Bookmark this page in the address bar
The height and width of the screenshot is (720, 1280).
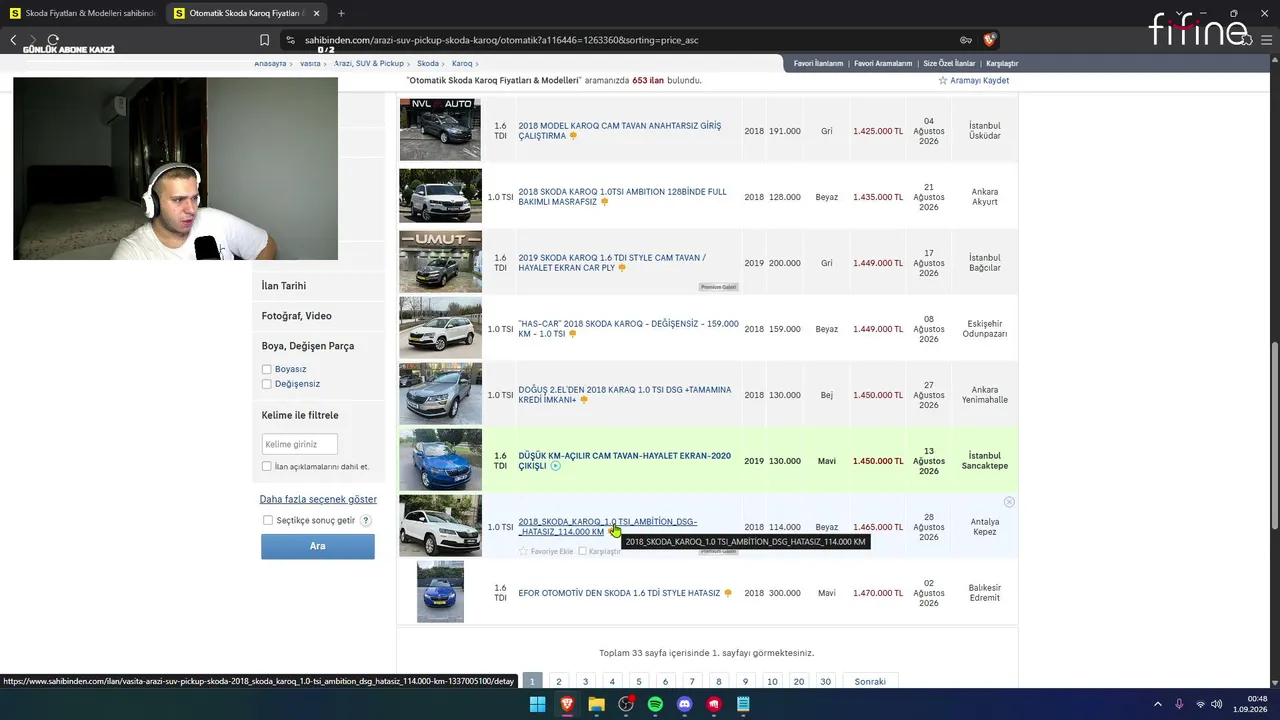tap(264, 40)
